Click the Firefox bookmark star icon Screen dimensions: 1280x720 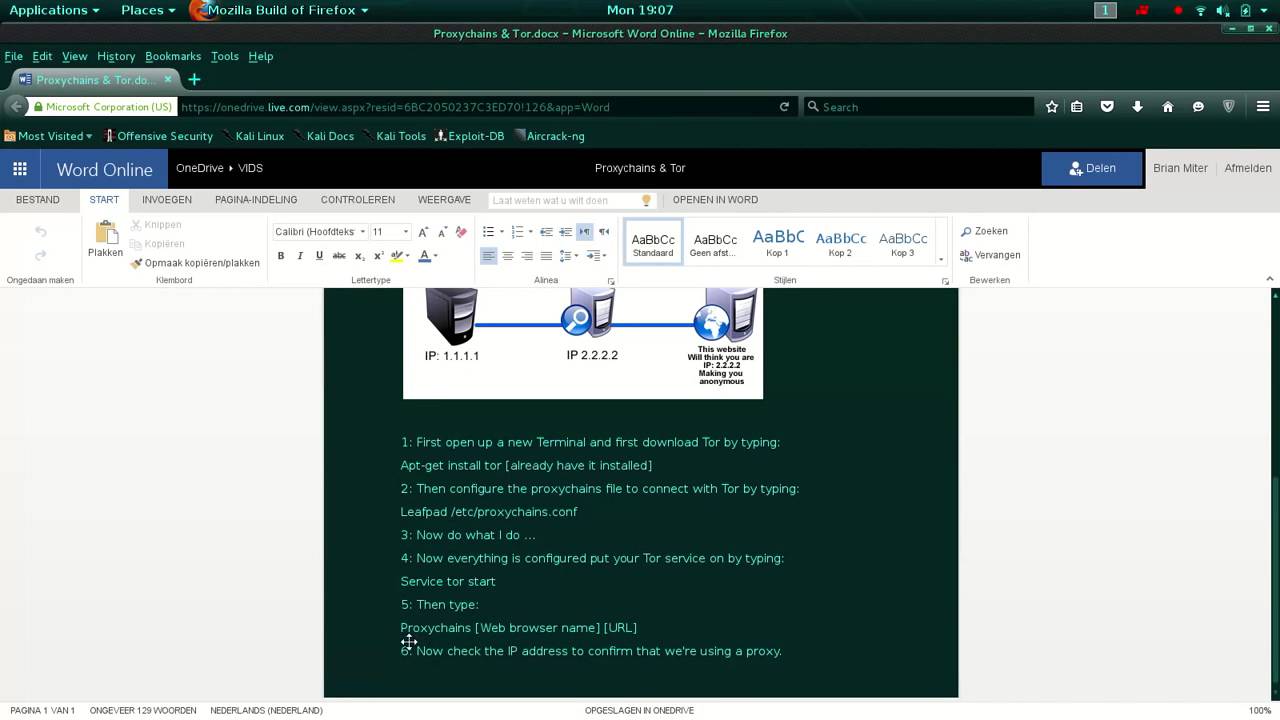tap(1052, 106)
